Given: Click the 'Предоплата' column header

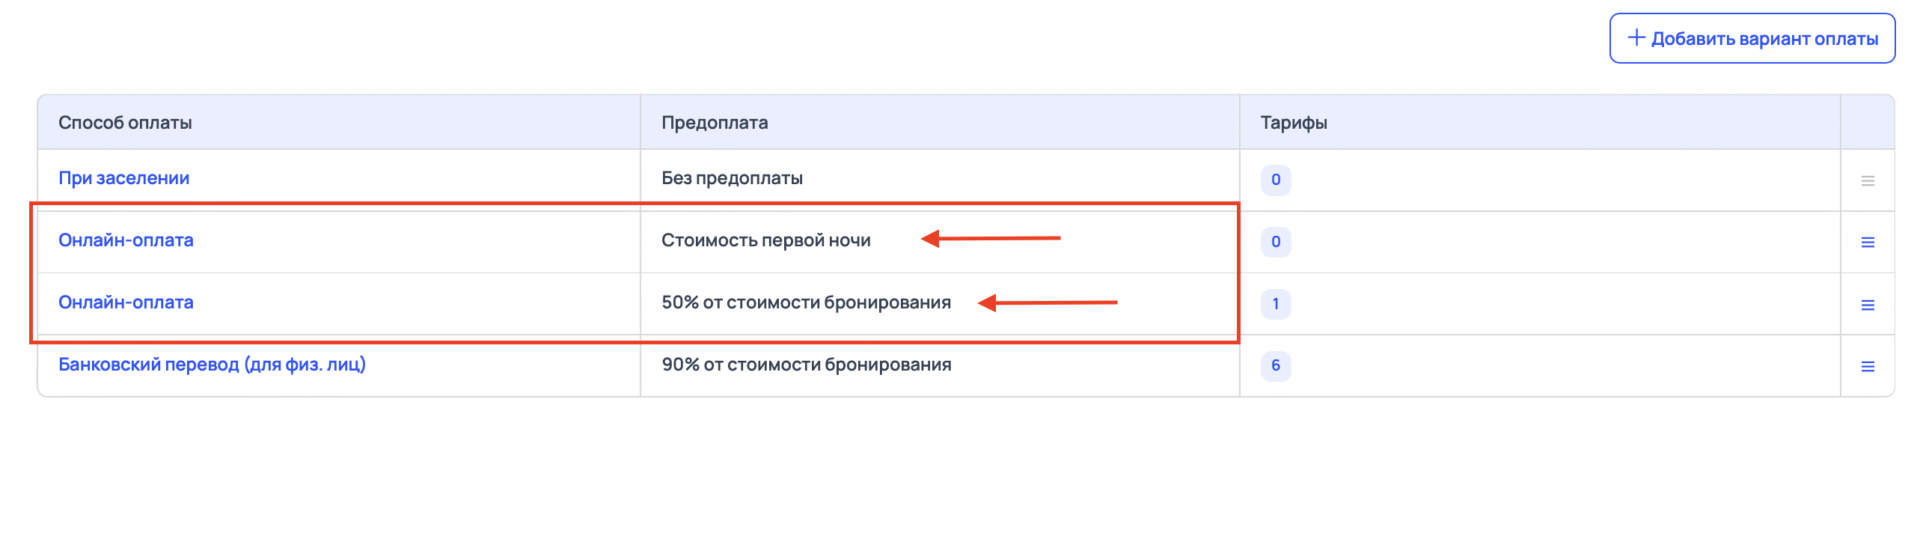Looking at the screenshot, I should 714,123.
